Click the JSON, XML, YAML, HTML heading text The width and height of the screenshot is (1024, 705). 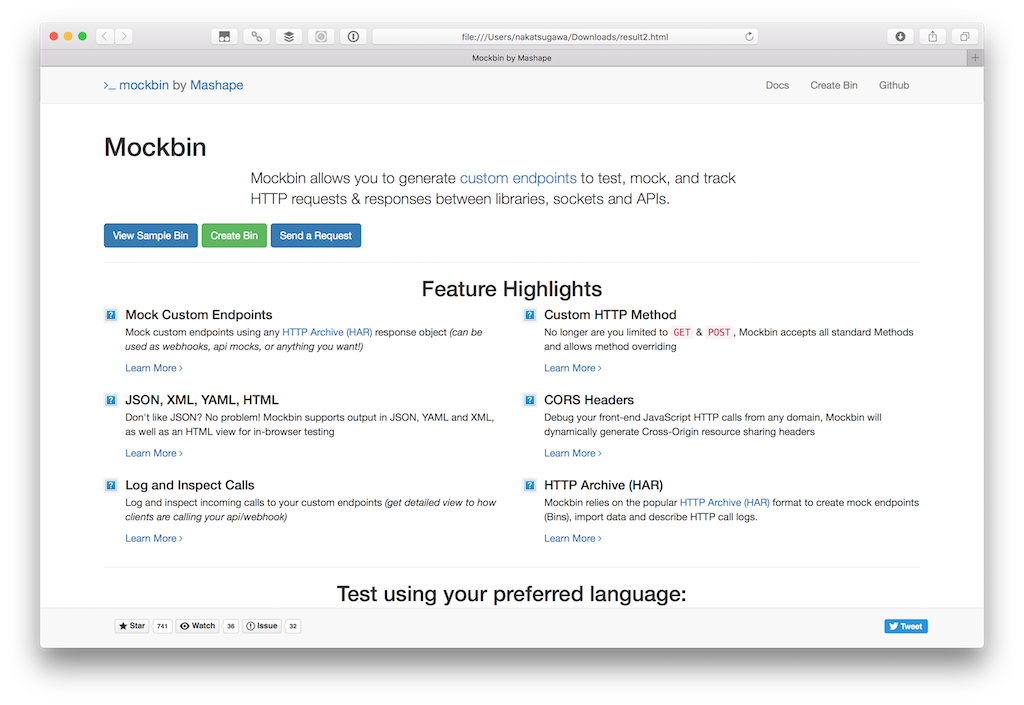[202, 400]
